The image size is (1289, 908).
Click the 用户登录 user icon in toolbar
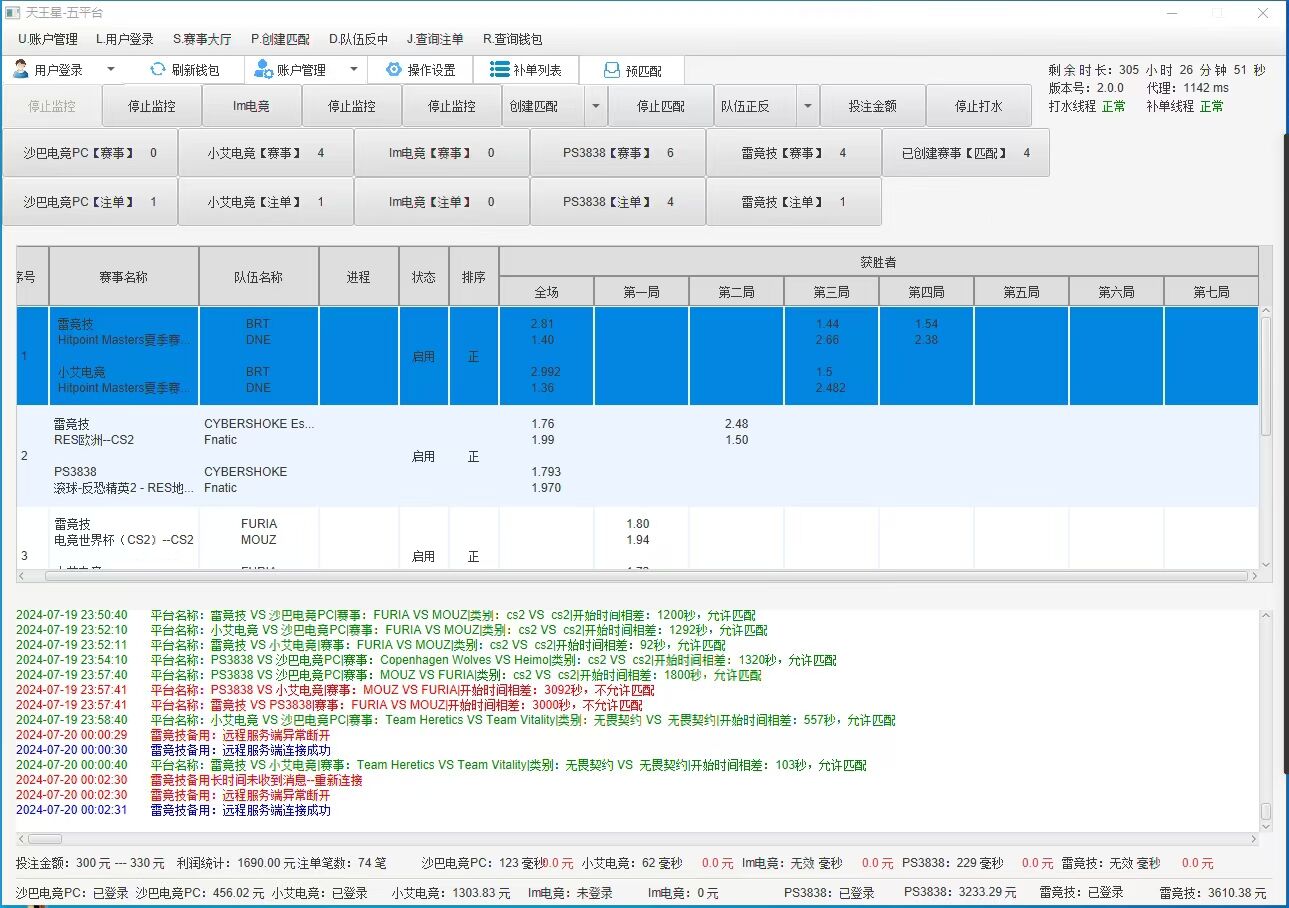21,70
